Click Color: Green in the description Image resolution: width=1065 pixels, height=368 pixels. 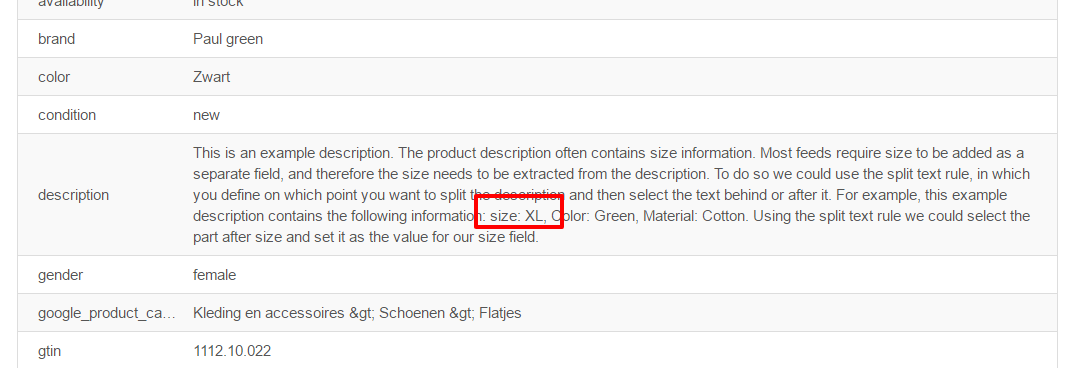click(593, 217)
